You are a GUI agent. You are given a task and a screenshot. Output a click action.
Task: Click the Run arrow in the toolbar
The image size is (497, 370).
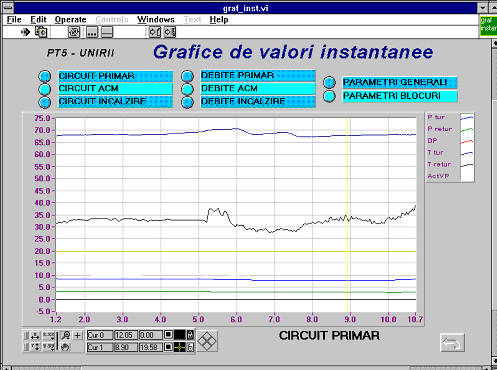pos(25,32)
